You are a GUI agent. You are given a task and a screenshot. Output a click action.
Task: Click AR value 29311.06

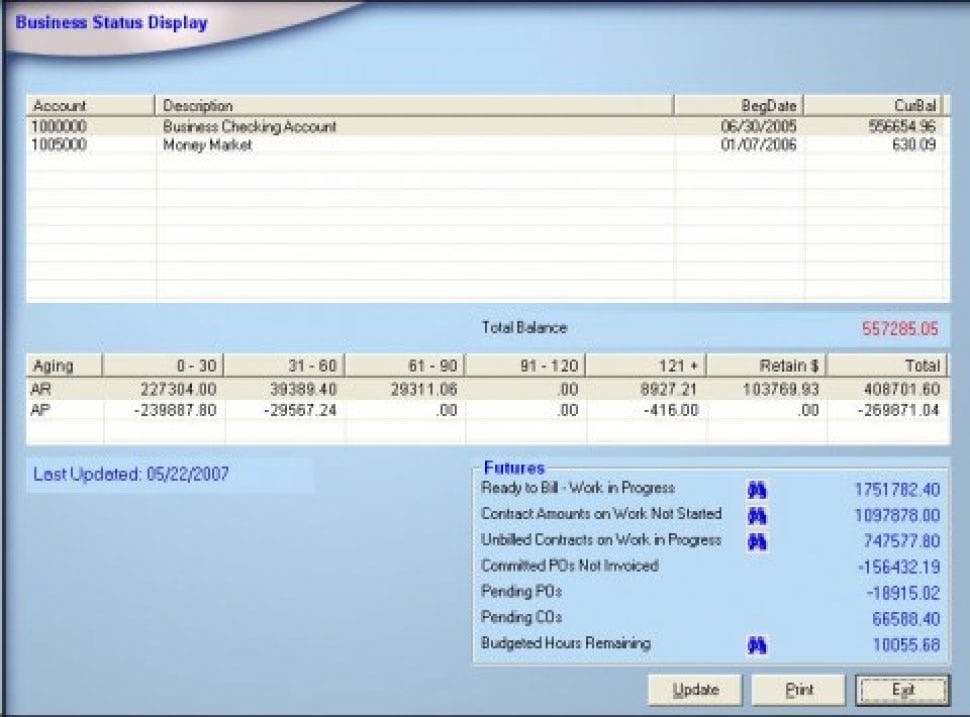point(424,389)
